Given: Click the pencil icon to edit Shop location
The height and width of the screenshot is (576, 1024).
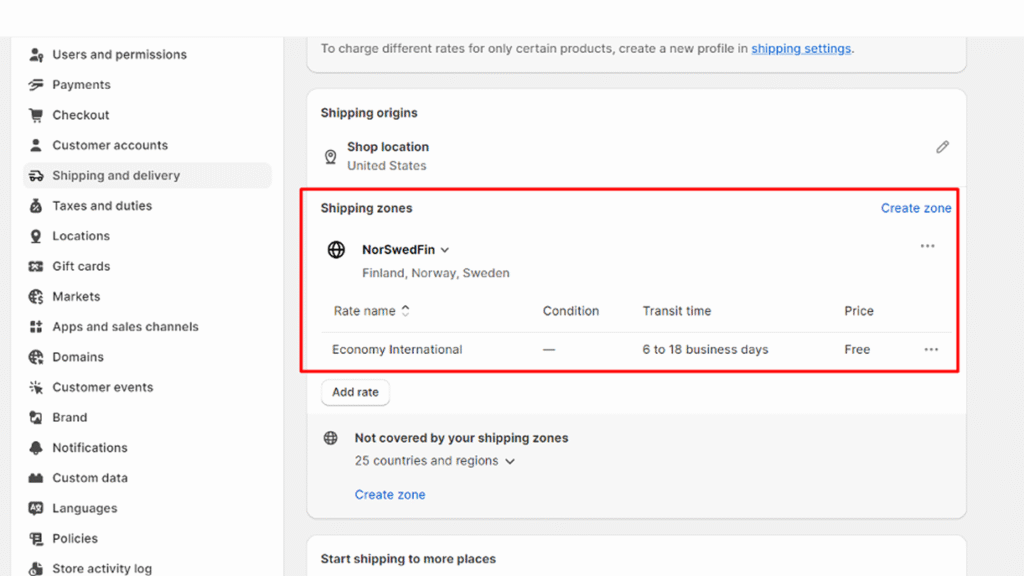Looking at the screenshot, I should [942, 147].
